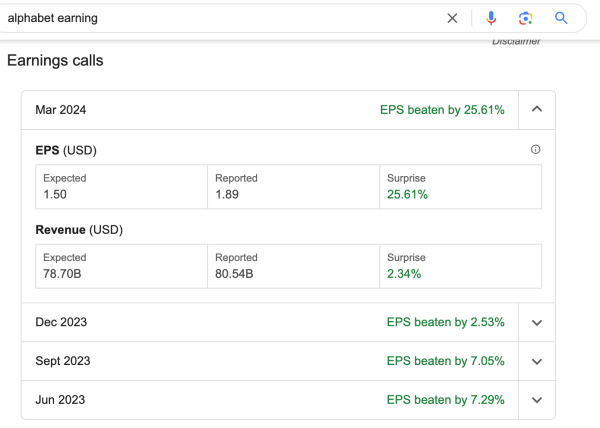Screen dimensions: 600x428
Task: Click the 'EPS (USD)' heading
Action: 66,150
